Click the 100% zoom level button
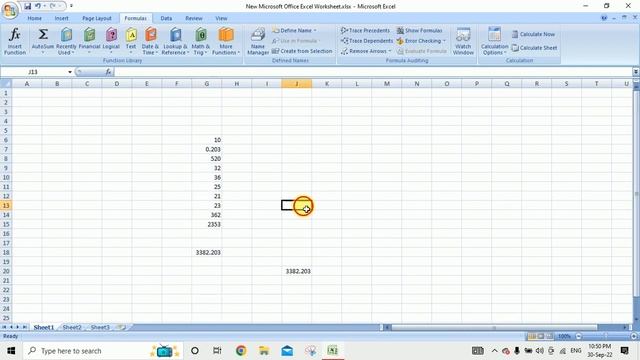This screenshot has width=640, height=360. click(x=564, y=336)
